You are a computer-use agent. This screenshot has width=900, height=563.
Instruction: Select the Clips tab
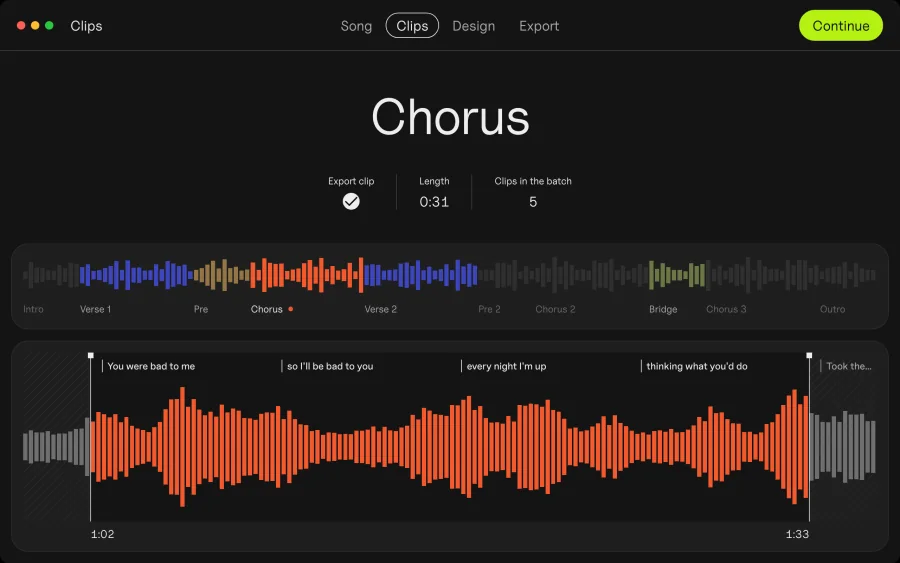[412, 26]
